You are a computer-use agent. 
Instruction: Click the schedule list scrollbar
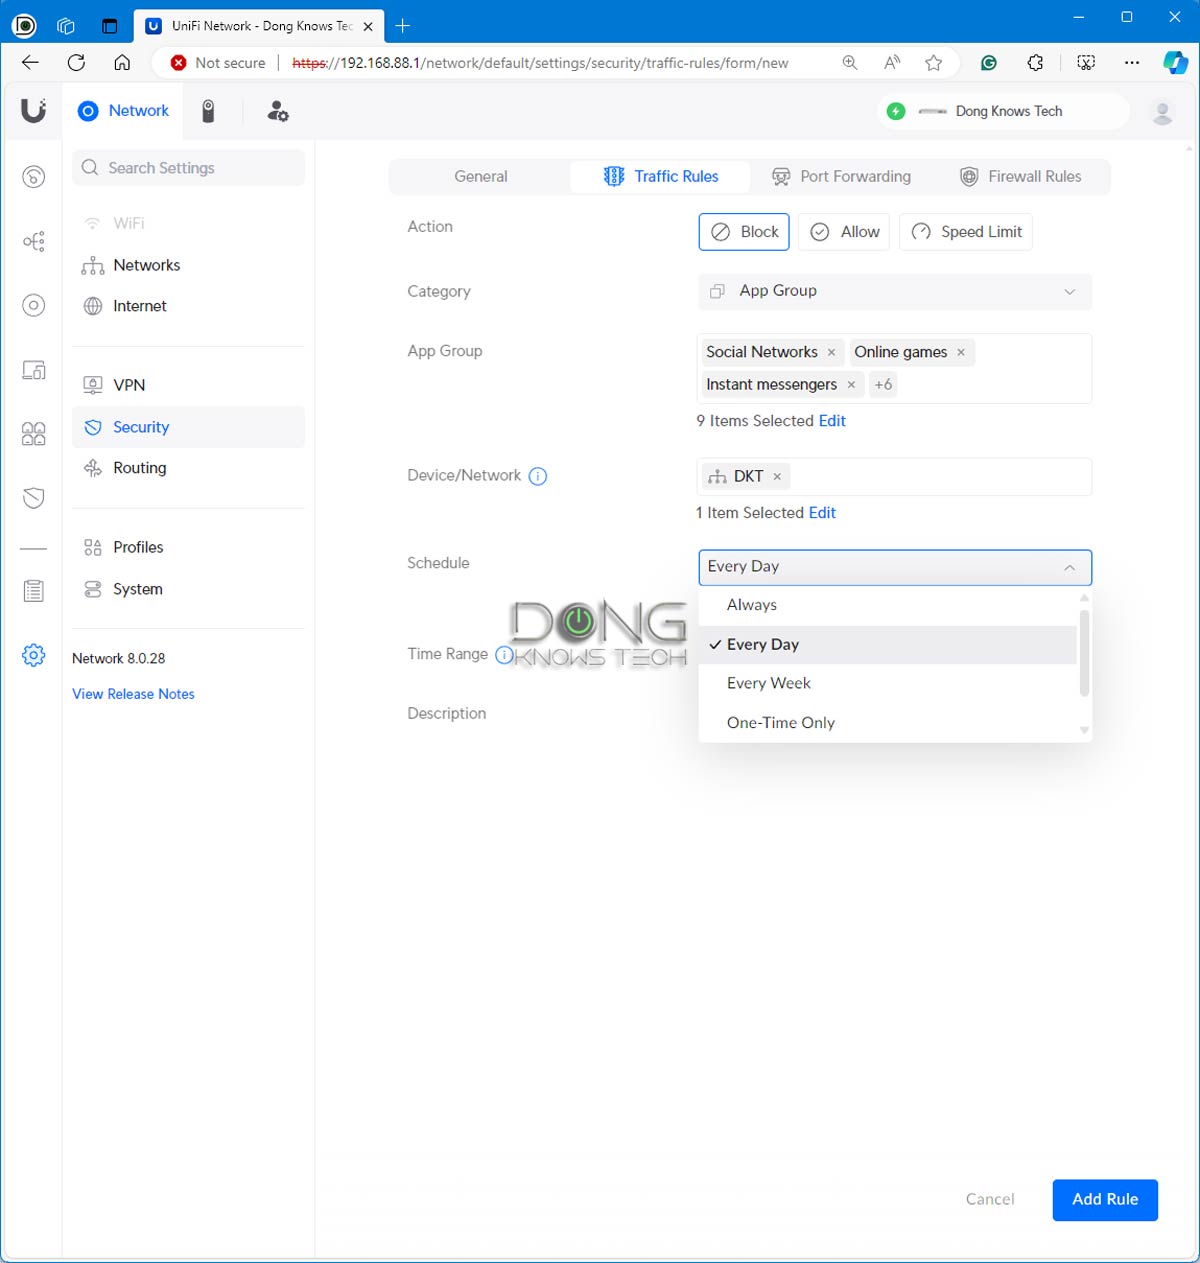[1084, 653]
